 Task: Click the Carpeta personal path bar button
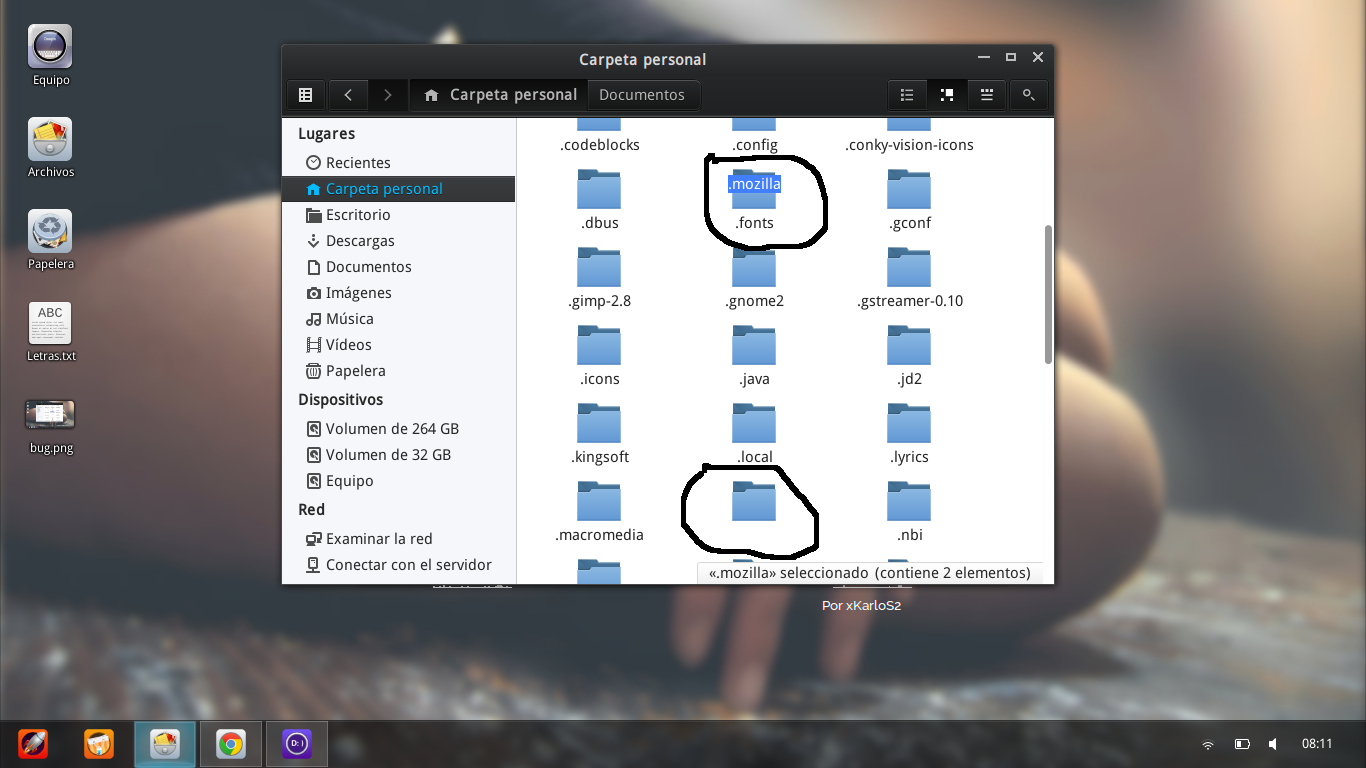click(x=500, y=95)
